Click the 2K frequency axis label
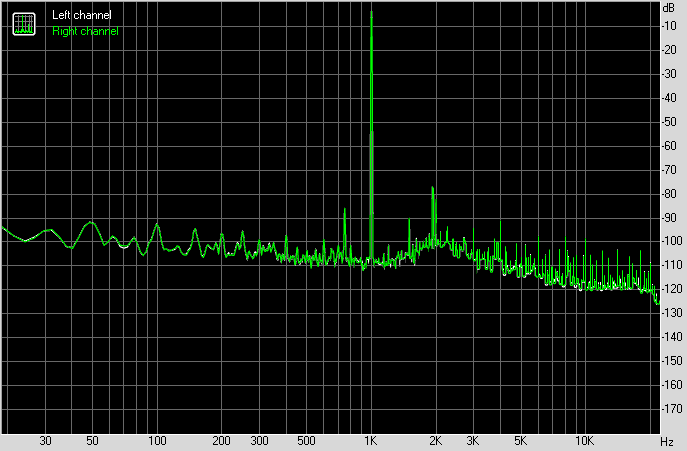Image resolution: width=687 pixels, height=451 pixels. tap(435, 440)
